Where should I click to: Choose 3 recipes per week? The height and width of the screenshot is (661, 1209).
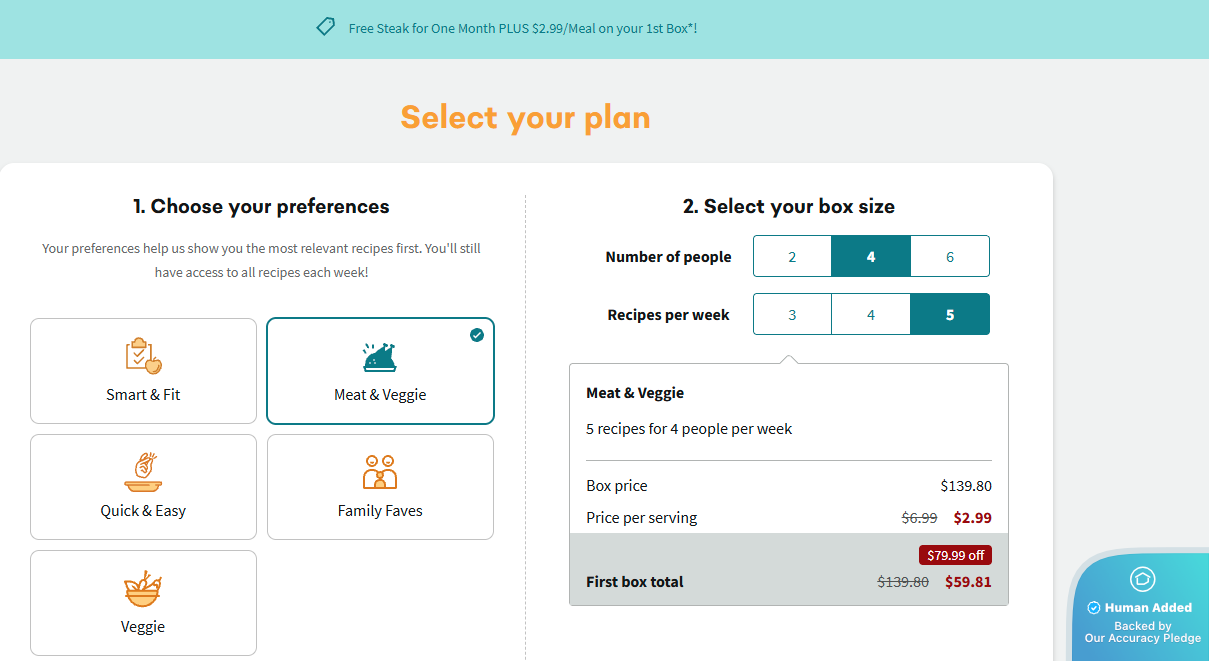[792, 314]
